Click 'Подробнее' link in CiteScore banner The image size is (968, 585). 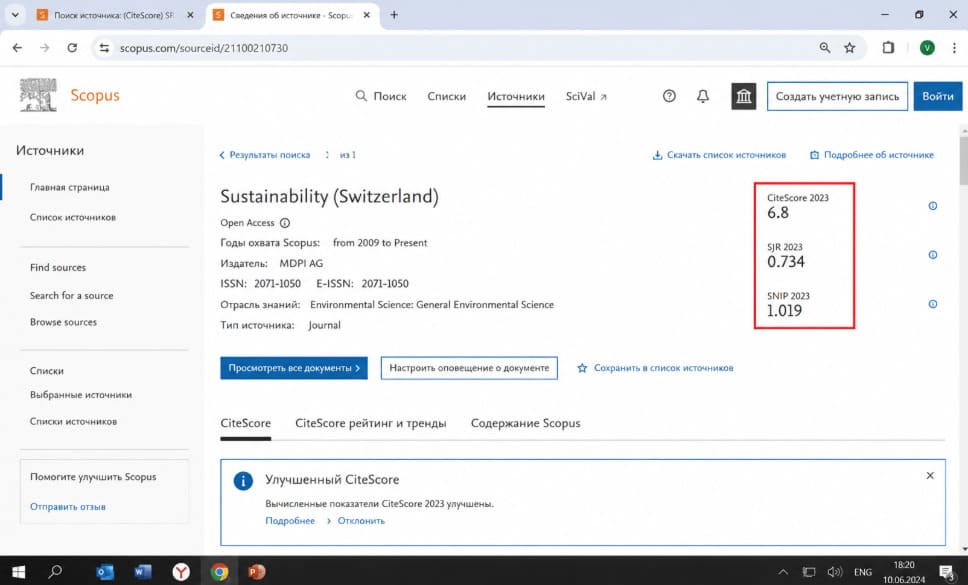pyautogui.click(x=290, y=521)
